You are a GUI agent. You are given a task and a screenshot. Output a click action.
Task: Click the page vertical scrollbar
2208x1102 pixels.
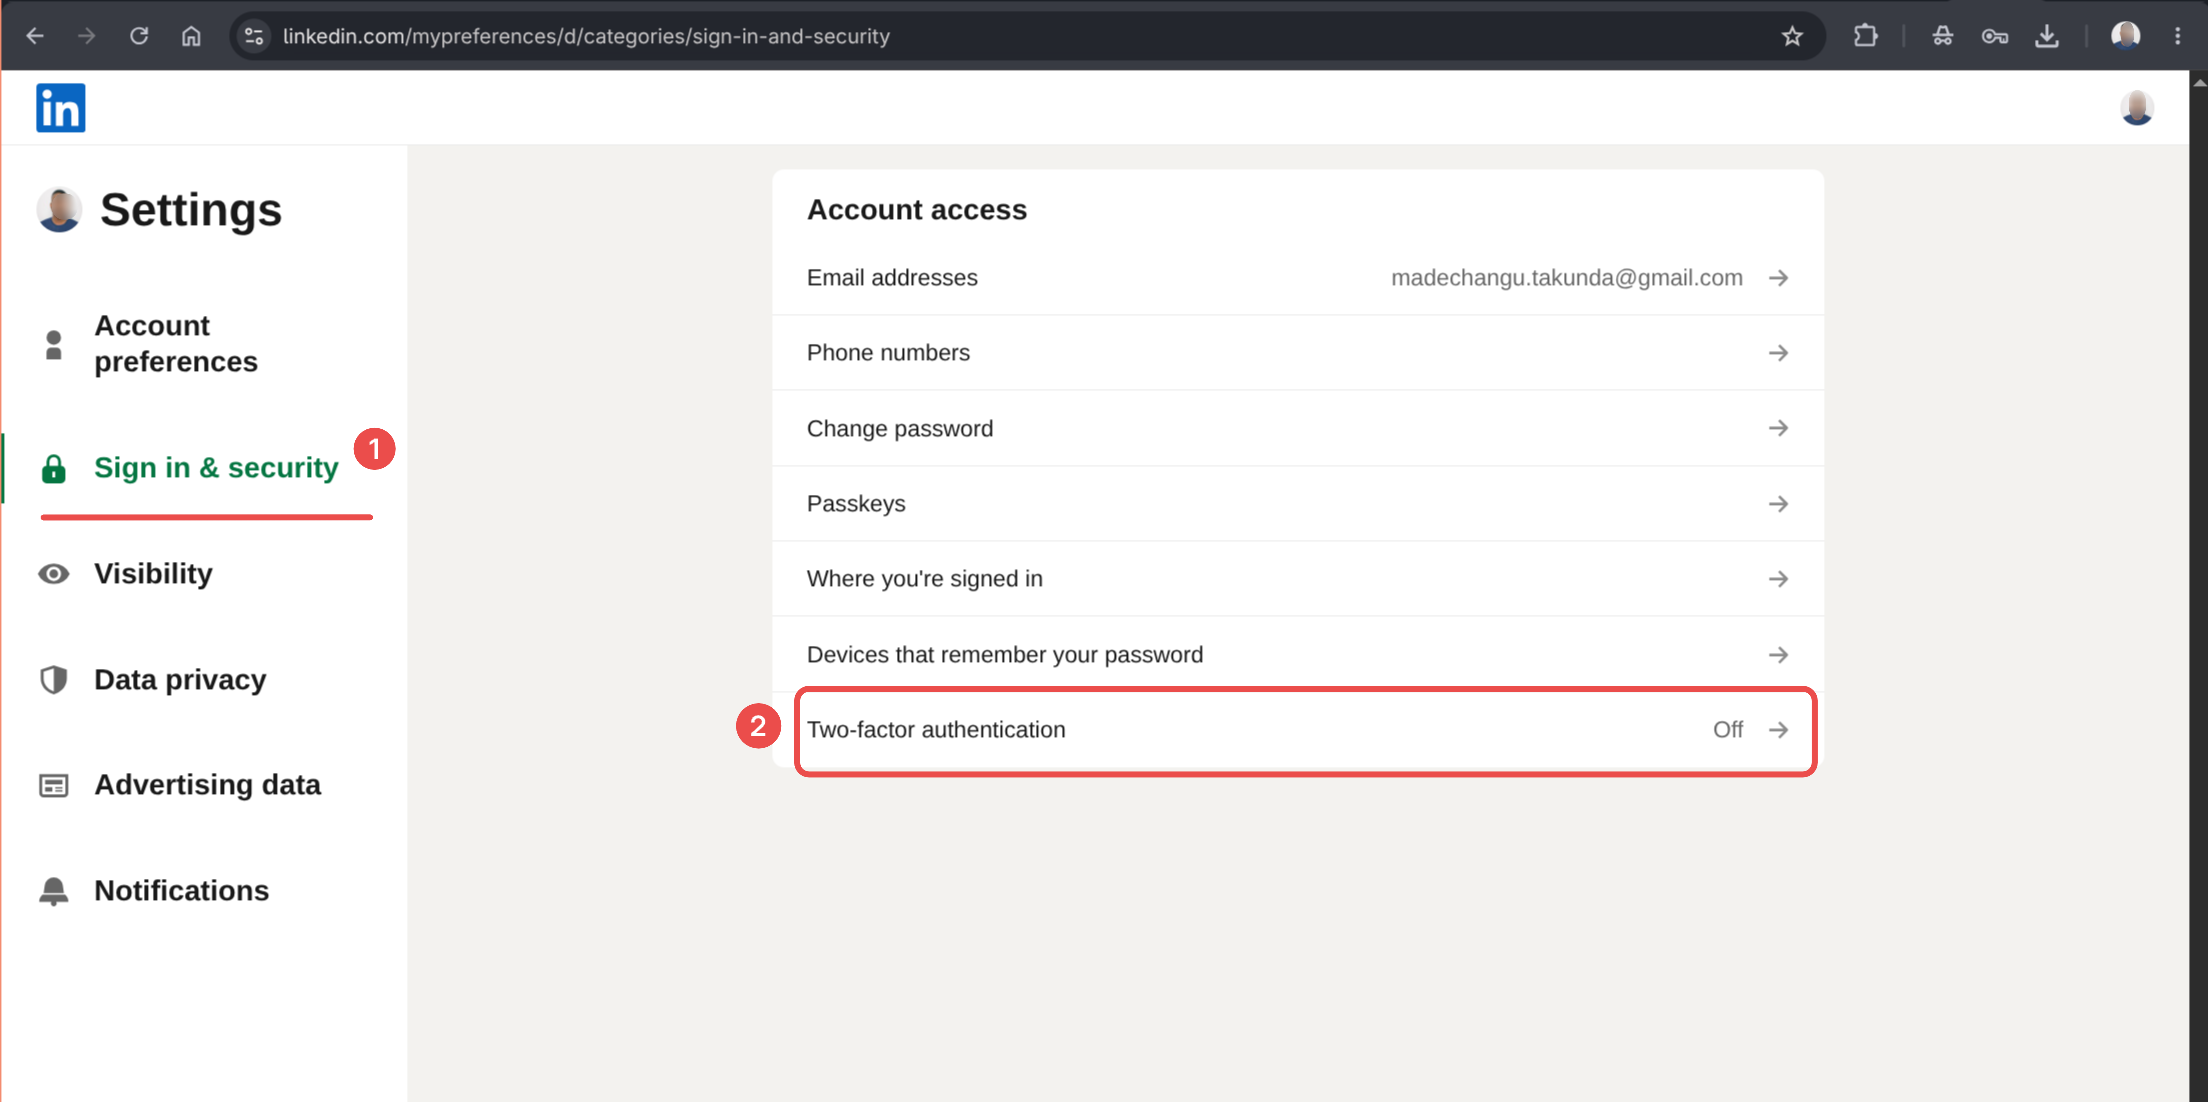[2198, 586]
